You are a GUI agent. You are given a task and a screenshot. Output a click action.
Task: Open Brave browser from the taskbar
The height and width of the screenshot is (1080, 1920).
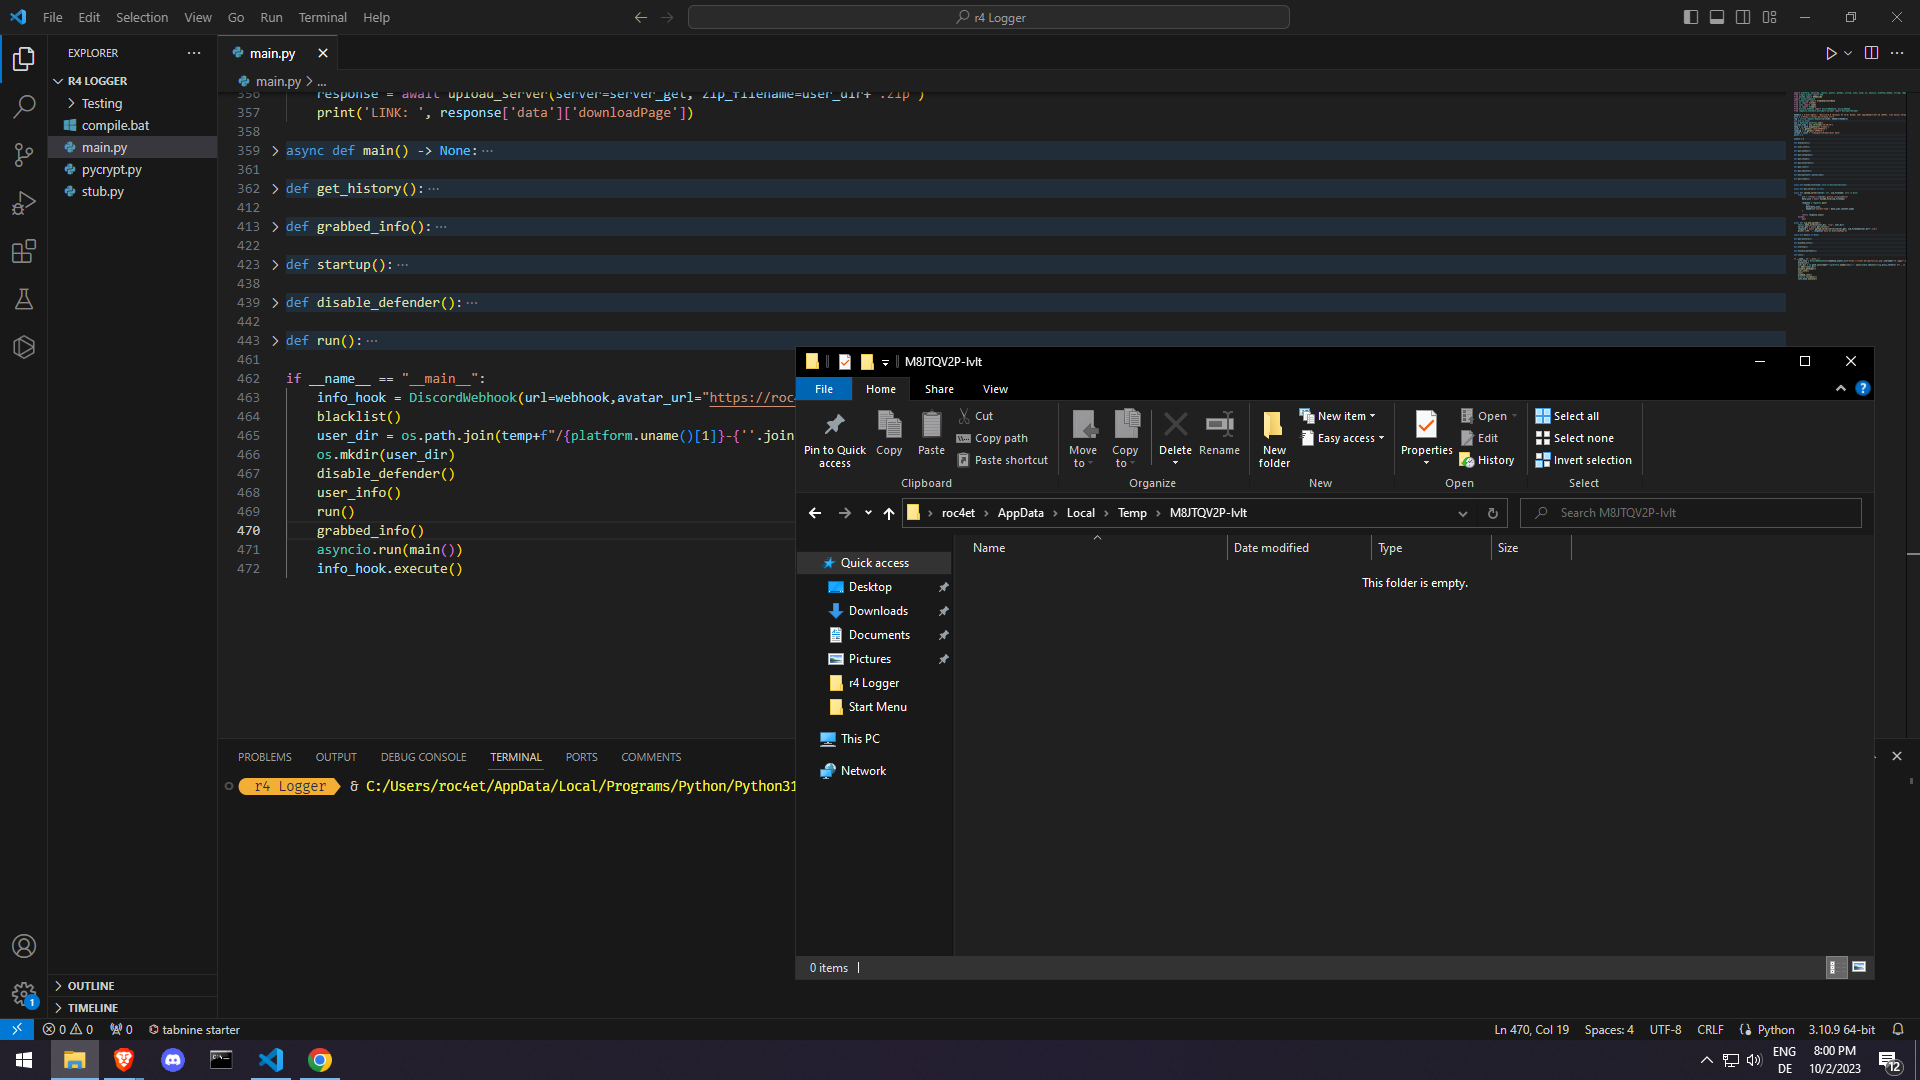coord(124,1060)
